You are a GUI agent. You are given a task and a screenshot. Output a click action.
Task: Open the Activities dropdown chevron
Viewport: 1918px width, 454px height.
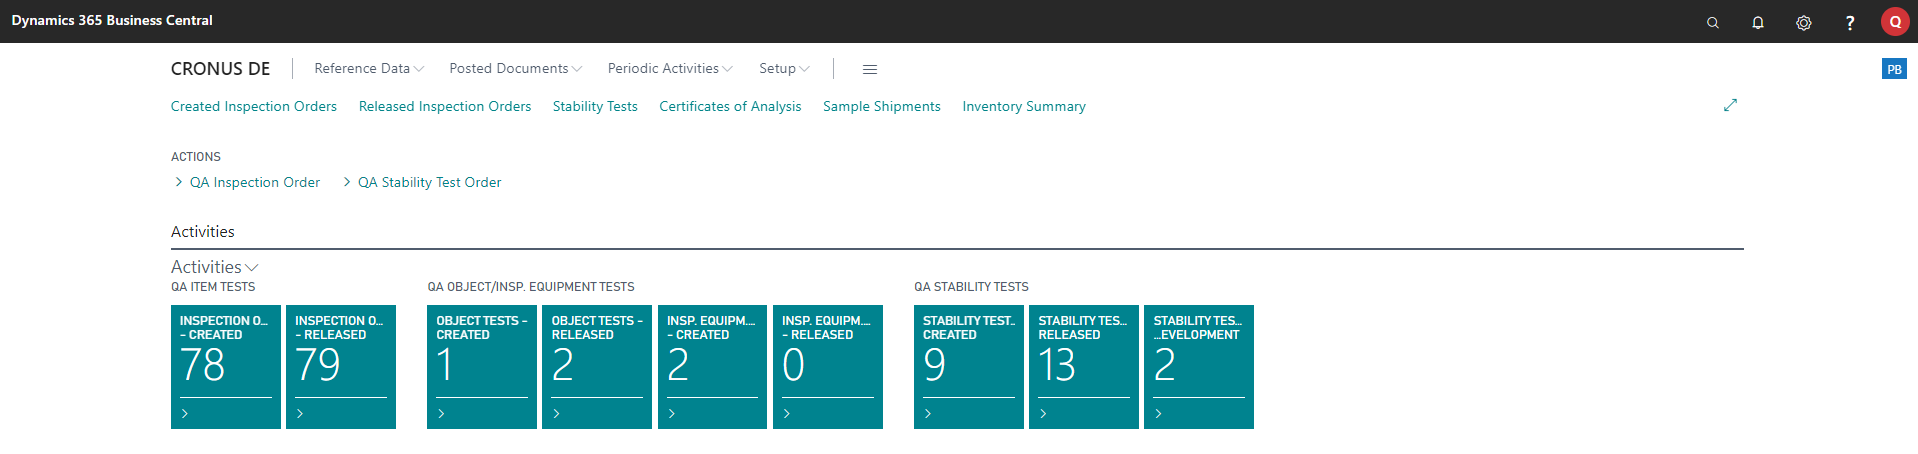coord(252,268)
